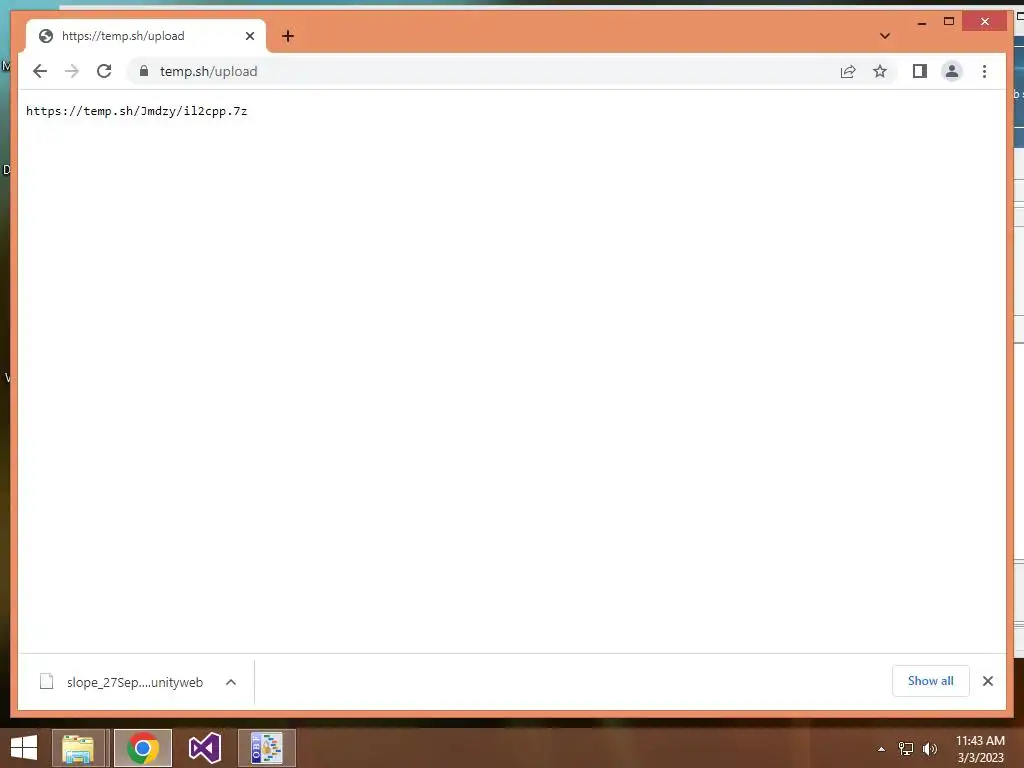1024x768 pixels.
Task: Close the downloads bar
Action: coord(987,681)
